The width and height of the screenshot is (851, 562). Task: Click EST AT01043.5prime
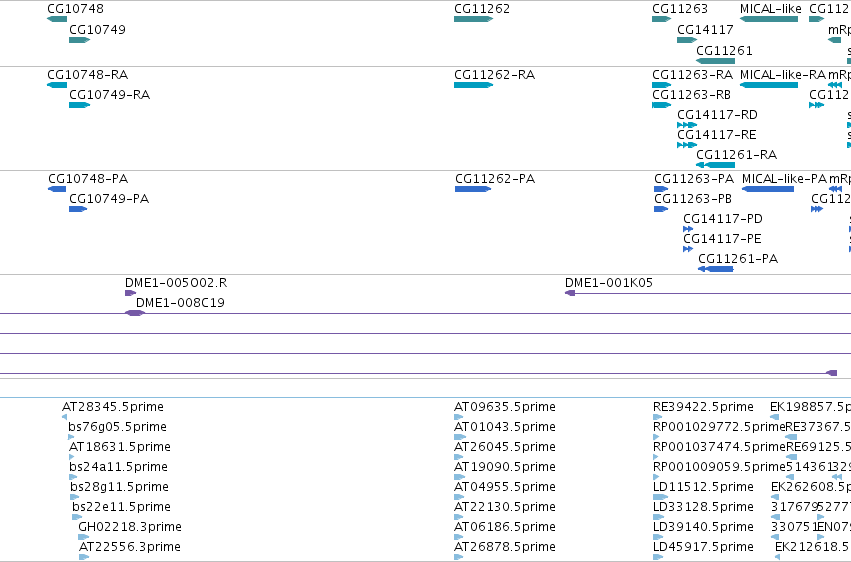click(x=460, y=437)
